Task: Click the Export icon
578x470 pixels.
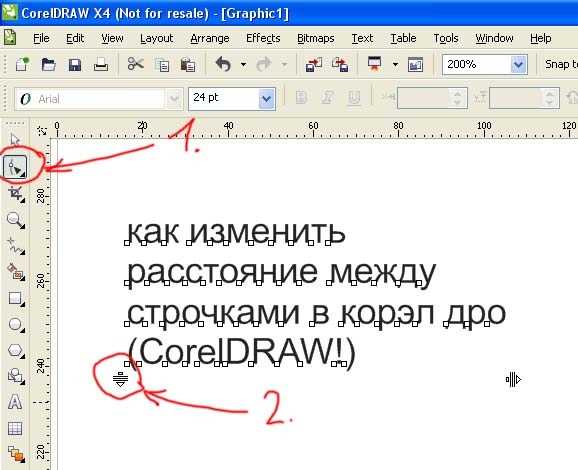Action: 340,65
